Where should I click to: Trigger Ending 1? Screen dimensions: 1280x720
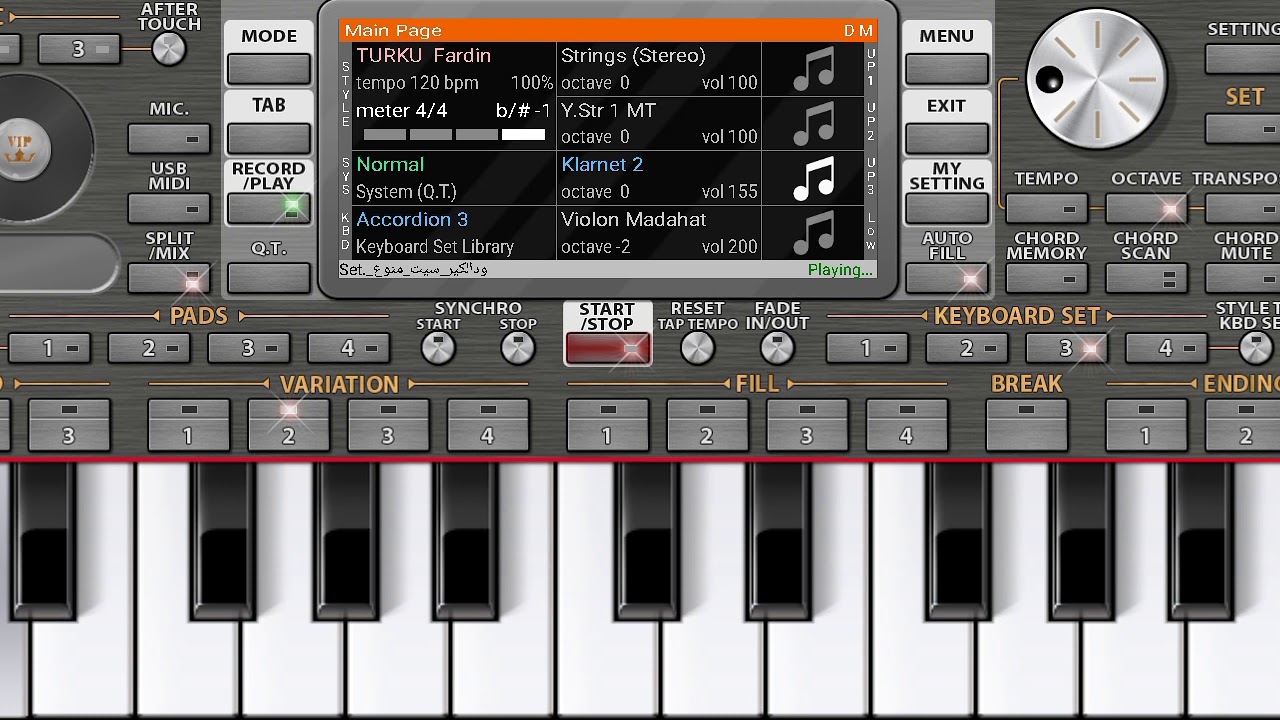coord(1146,424)
